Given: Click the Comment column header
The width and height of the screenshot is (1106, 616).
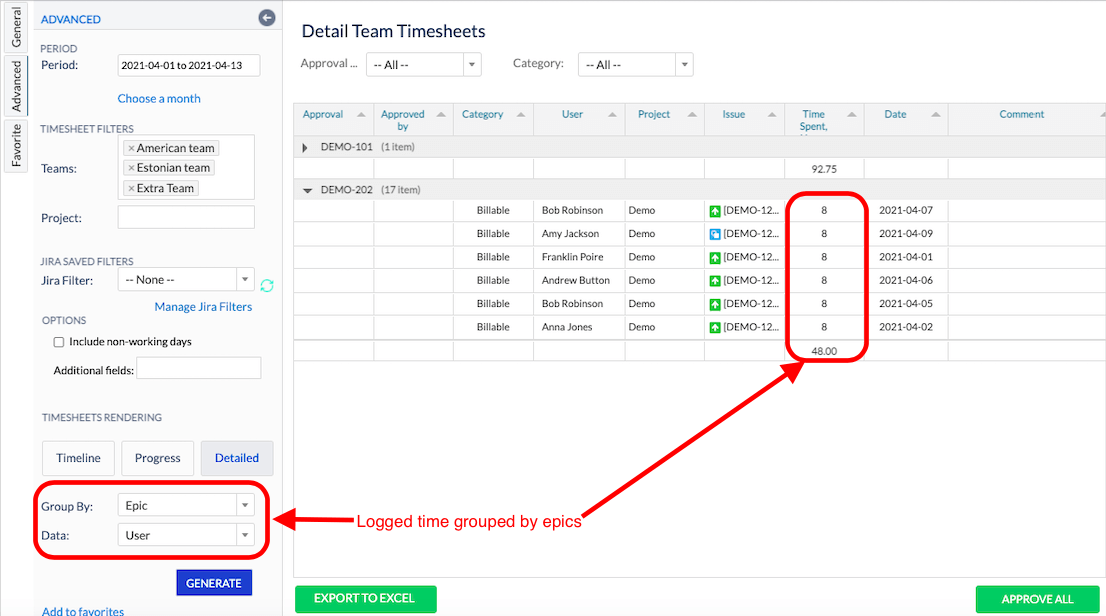Looking at the screenshot, I should [1021, 114].
